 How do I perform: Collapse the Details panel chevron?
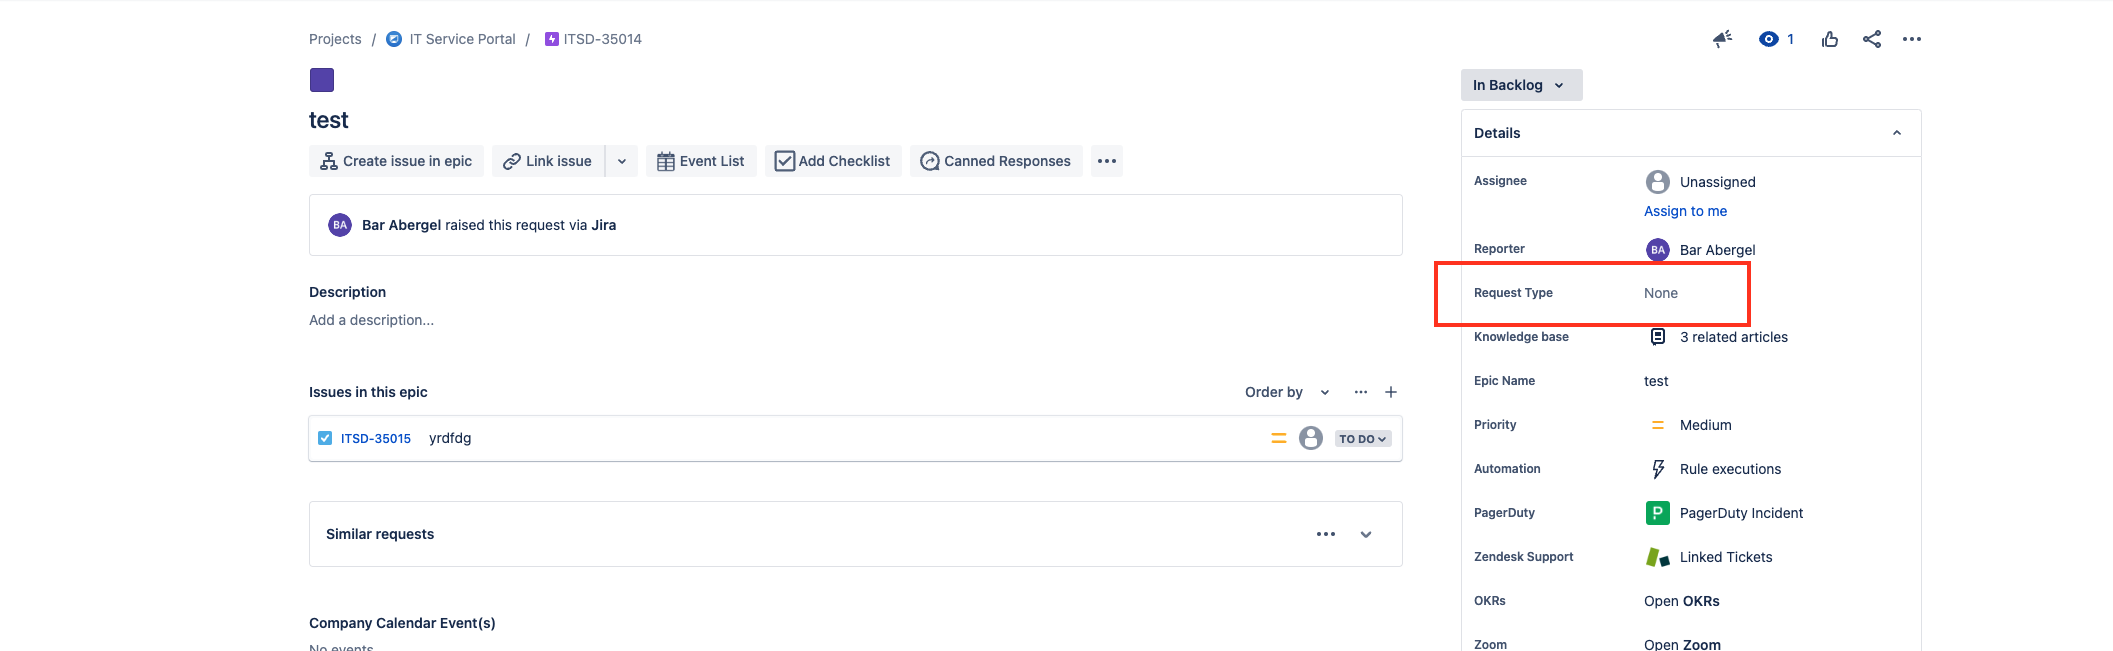pos(1897,133)
